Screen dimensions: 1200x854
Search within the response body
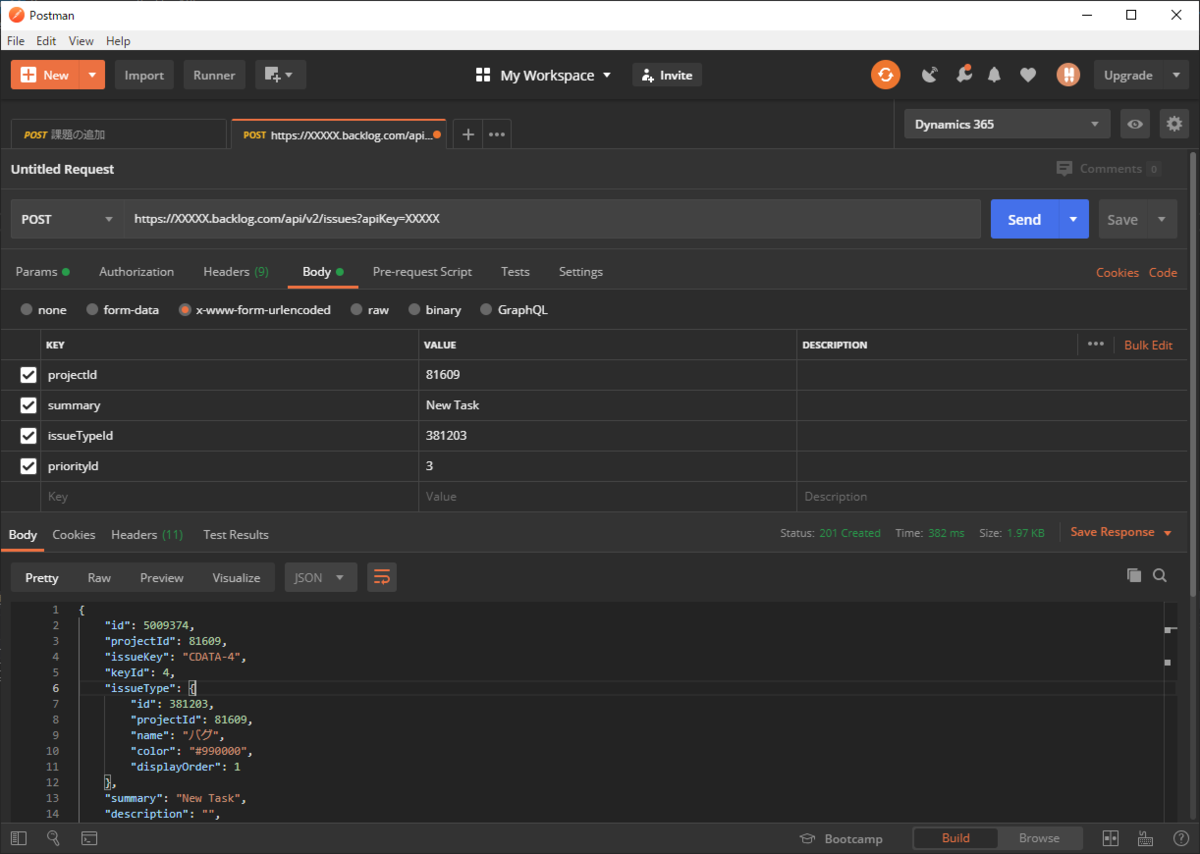point(1160,575)
